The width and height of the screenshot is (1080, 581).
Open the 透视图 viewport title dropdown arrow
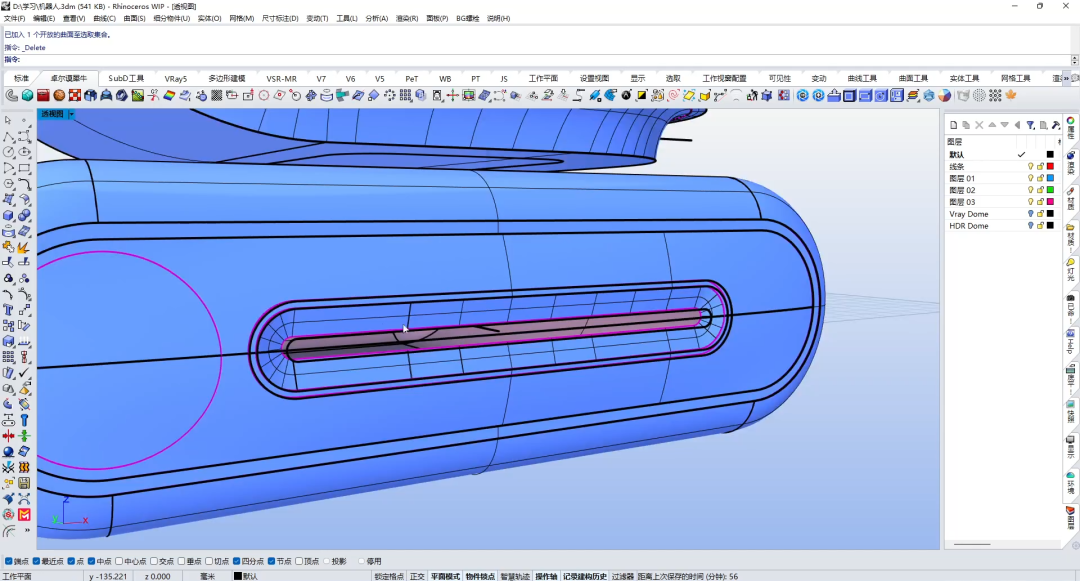pos(71,114)
